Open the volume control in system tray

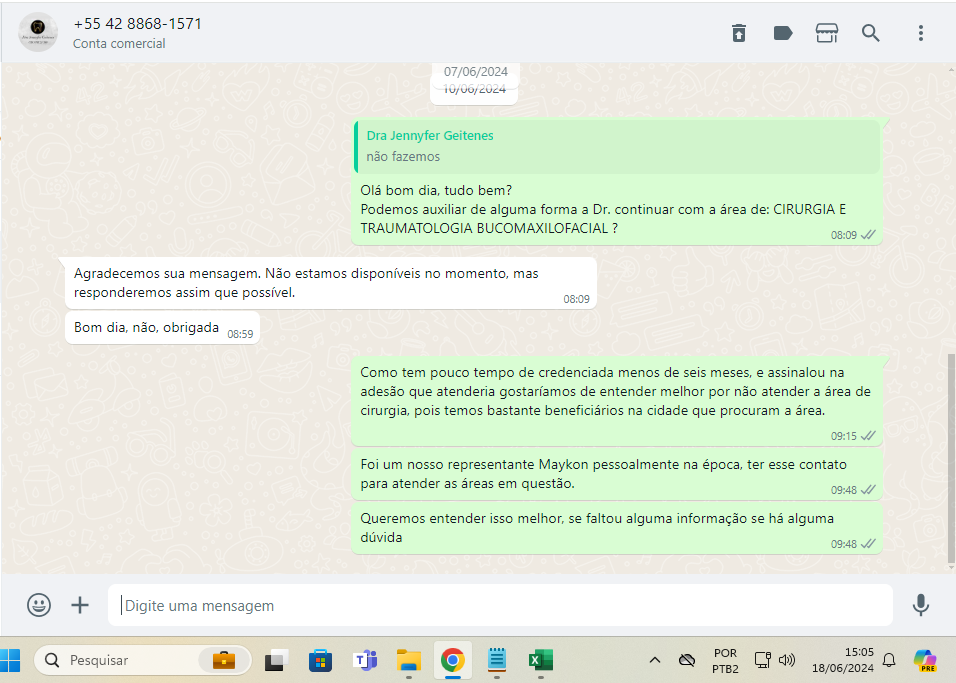pos(787,660)
